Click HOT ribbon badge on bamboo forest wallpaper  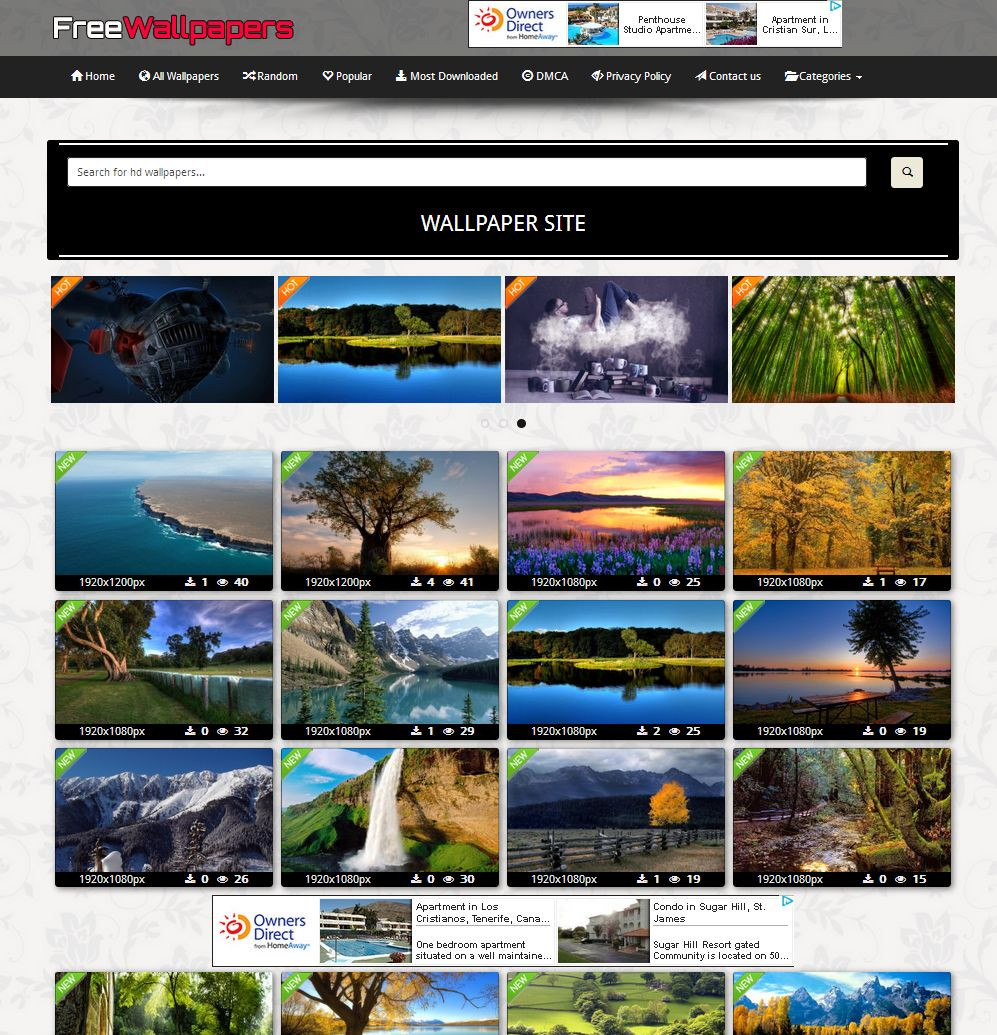[x=745, y=288]
